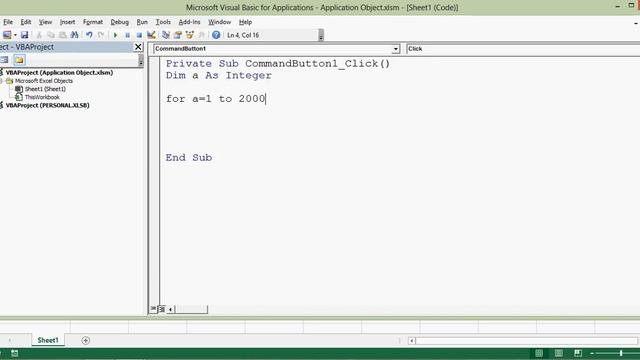Click the View Object icon in Project pane
The height and width of the screenshot is (360, 640).
tap(4, 60)
